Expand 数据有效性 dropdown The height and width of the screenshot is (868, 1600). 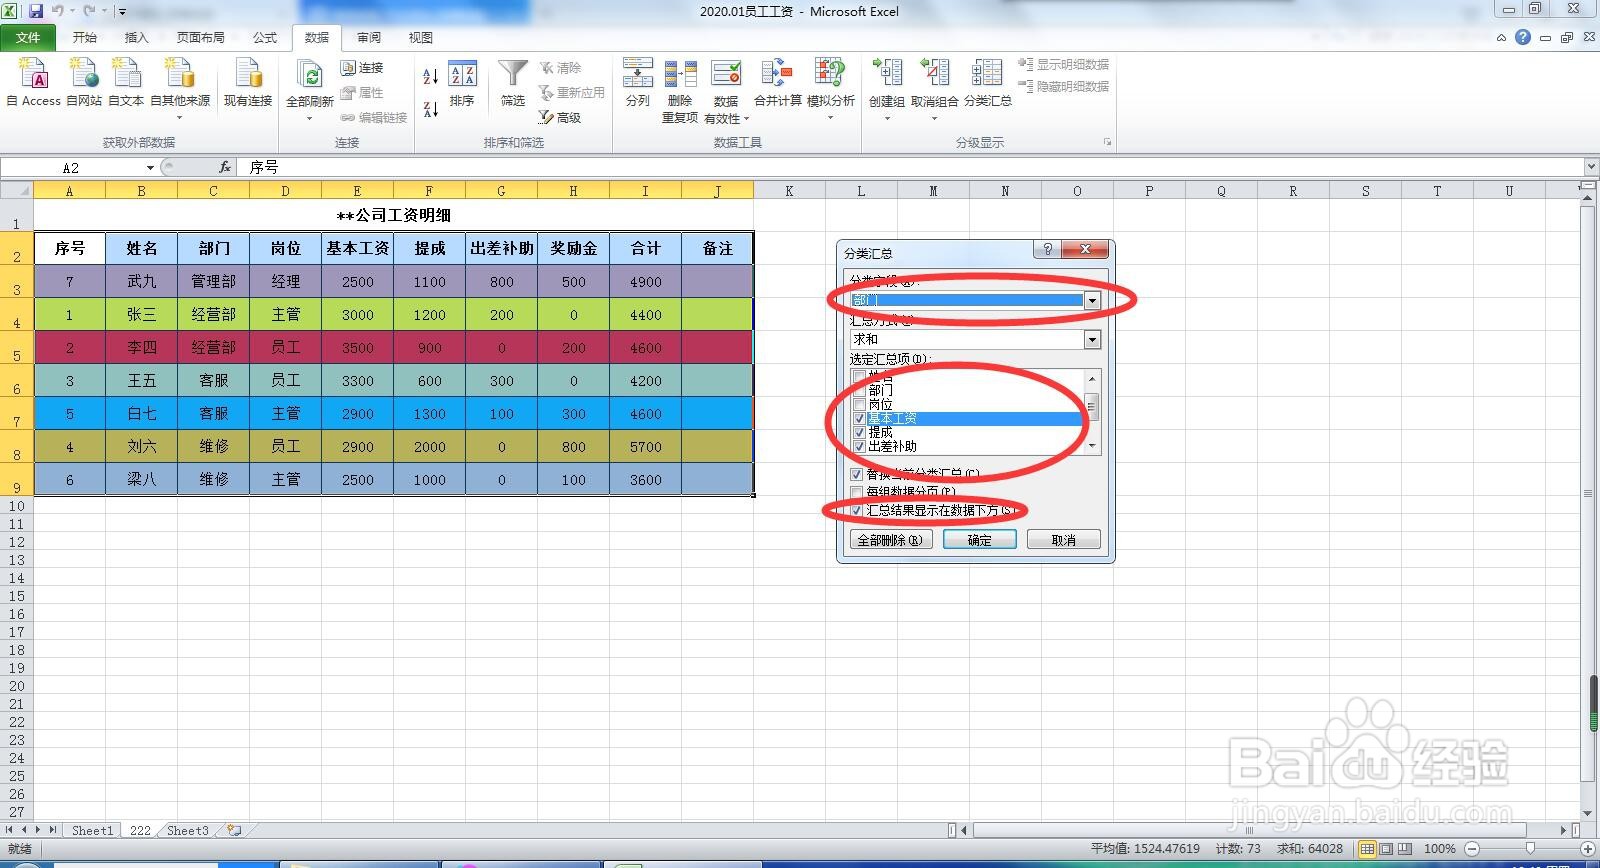click(x=746, y=118)
